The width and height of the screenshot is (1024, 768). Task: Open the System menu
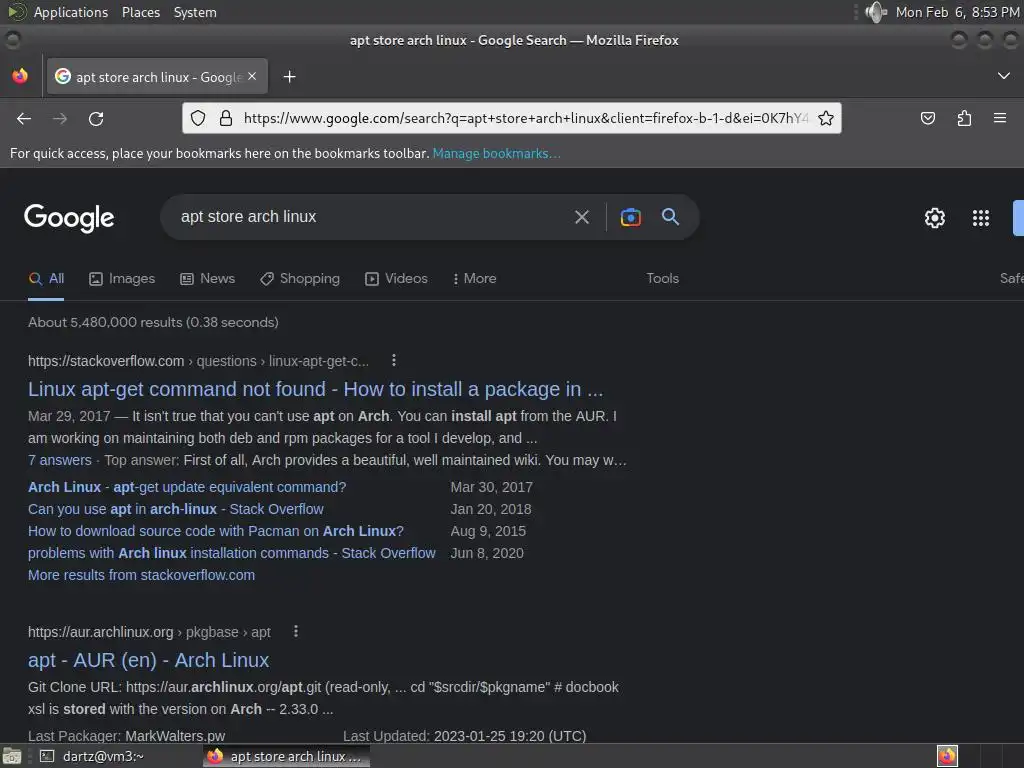tap(195, 12)
